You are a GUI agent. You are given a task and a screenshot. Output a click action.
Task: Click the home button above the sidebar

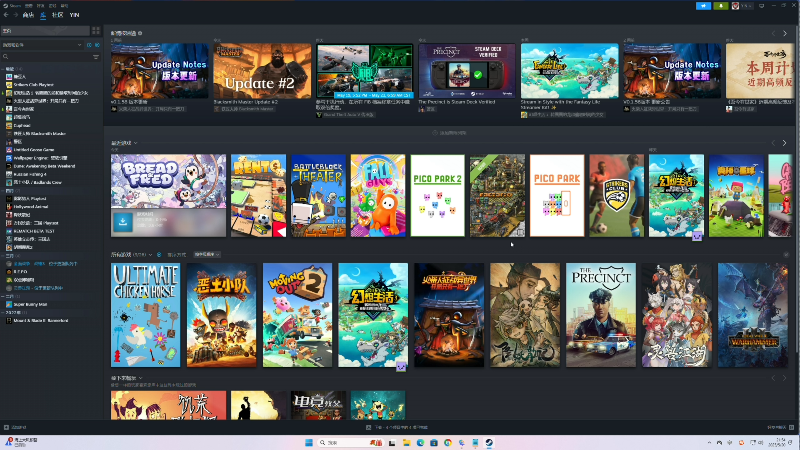pyautogui.click(x=45, y=31)
